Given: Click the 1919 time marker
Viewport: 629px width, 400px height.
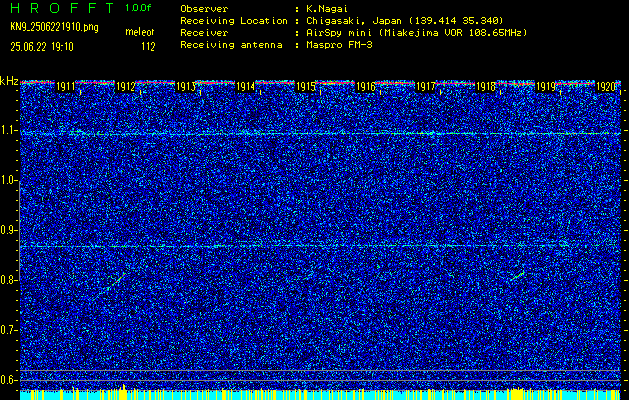Looking at the screenshot, I should [546, 87].
